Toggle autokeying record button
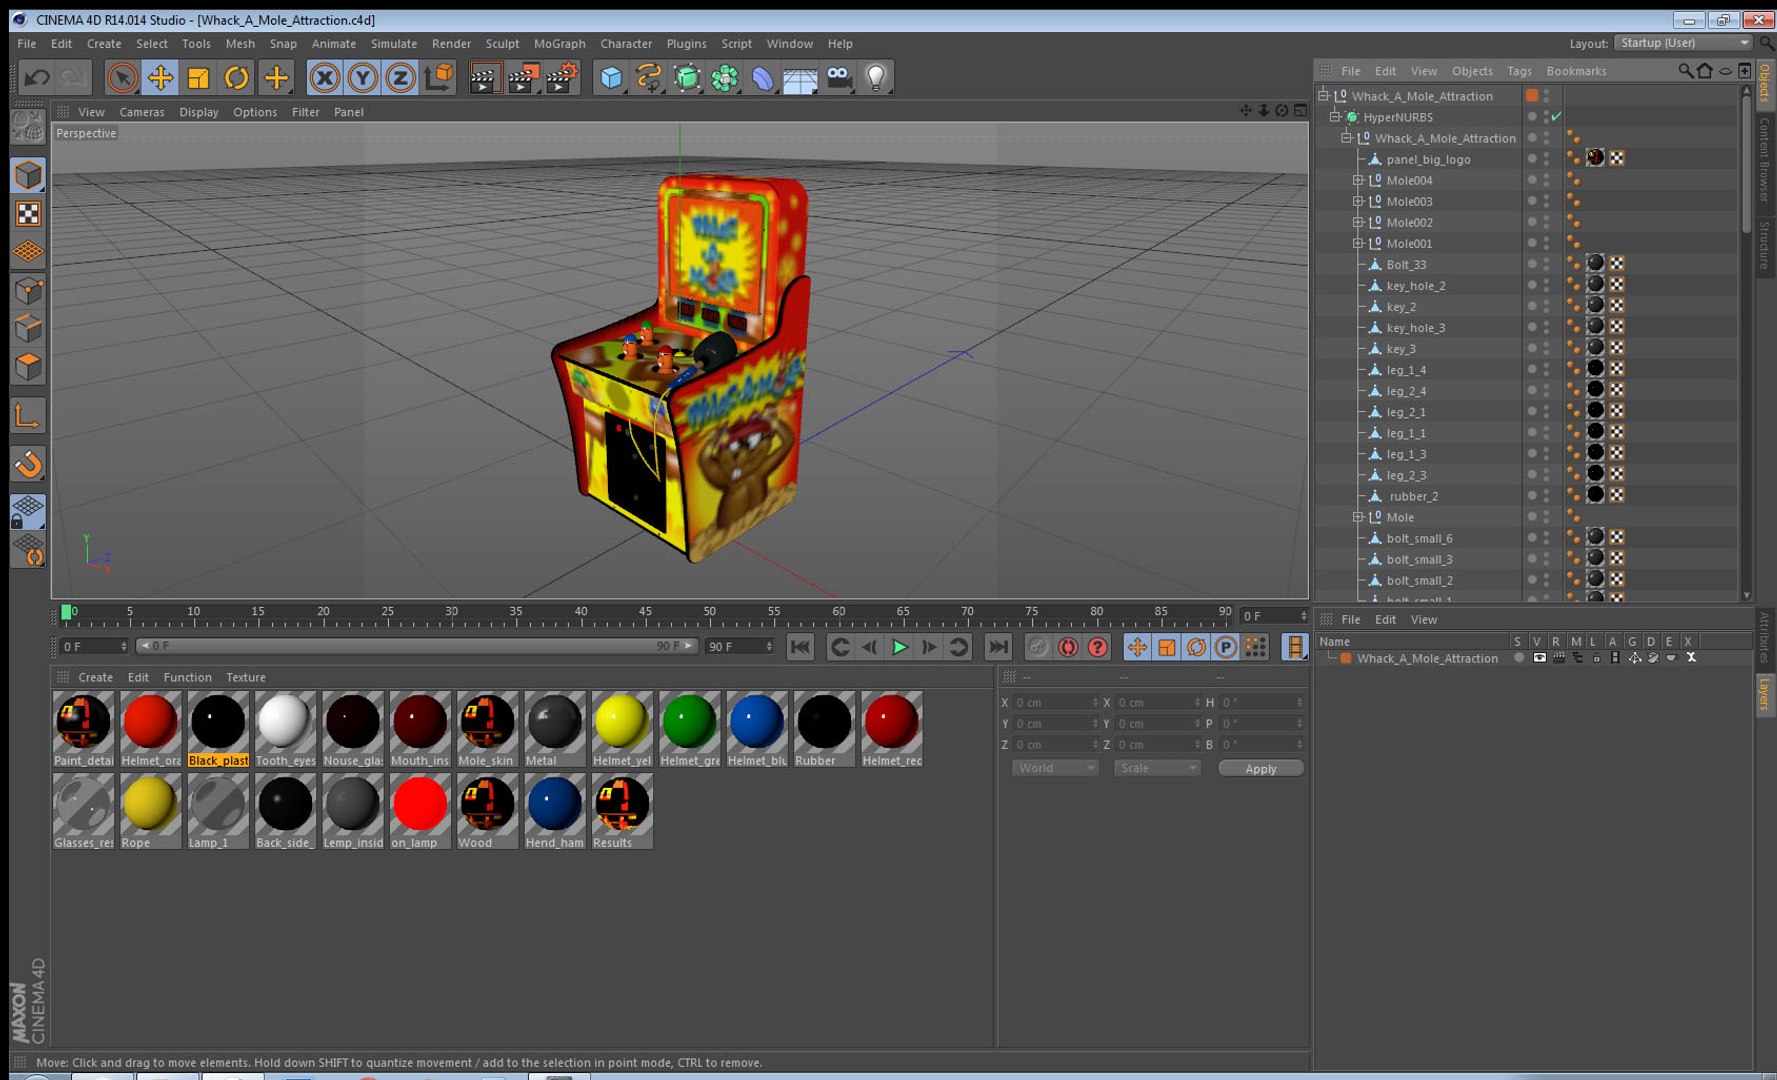Image resolution: width=1777 pixels, height=1080 pixels. pos(1068,647)
